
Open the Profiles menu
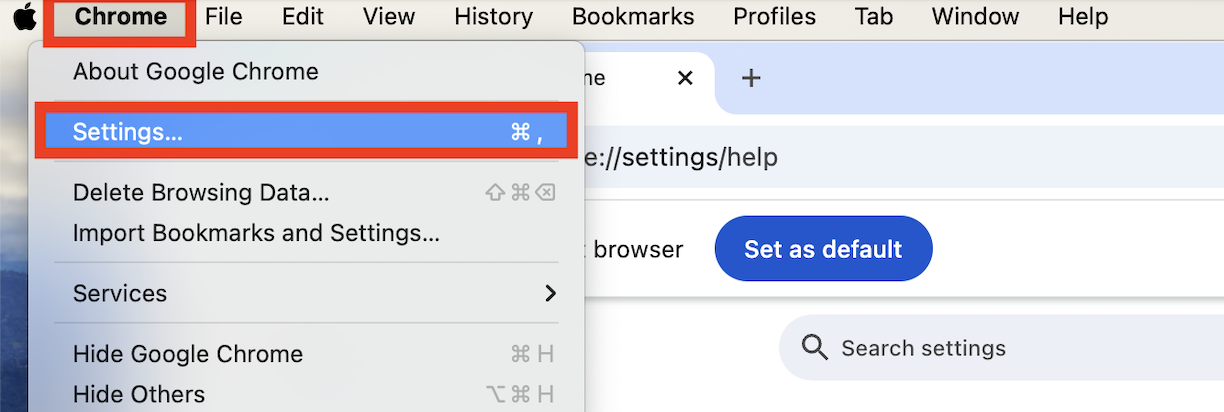click(774, 17)
